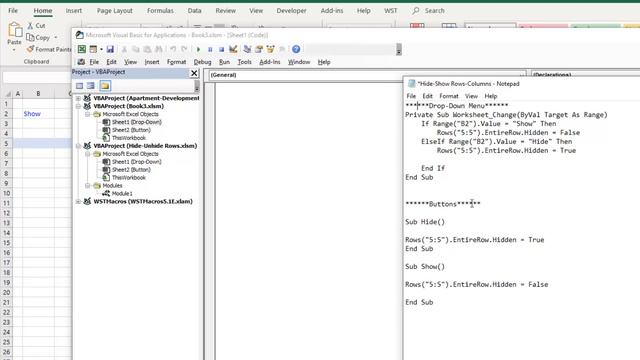Click the Copy icon in VBA toolbar
Screen dimensions: 640x360
click(136, 49)
